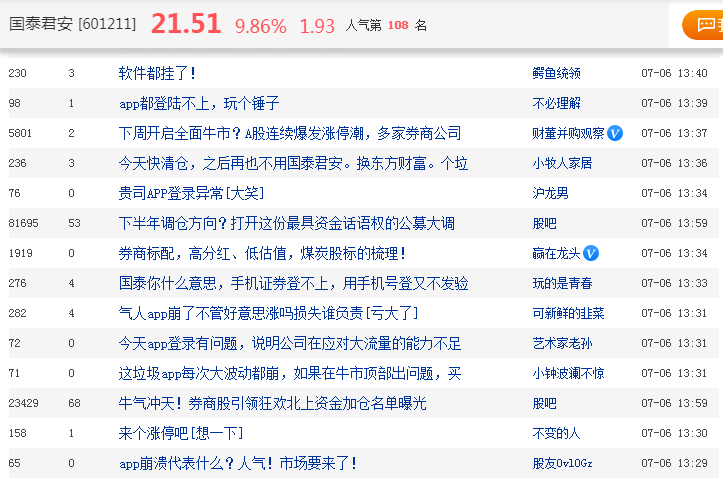
Task: Open the post 今天app登录有问题,说明公司
Action: pyautogui.click(x=290, y=343)
